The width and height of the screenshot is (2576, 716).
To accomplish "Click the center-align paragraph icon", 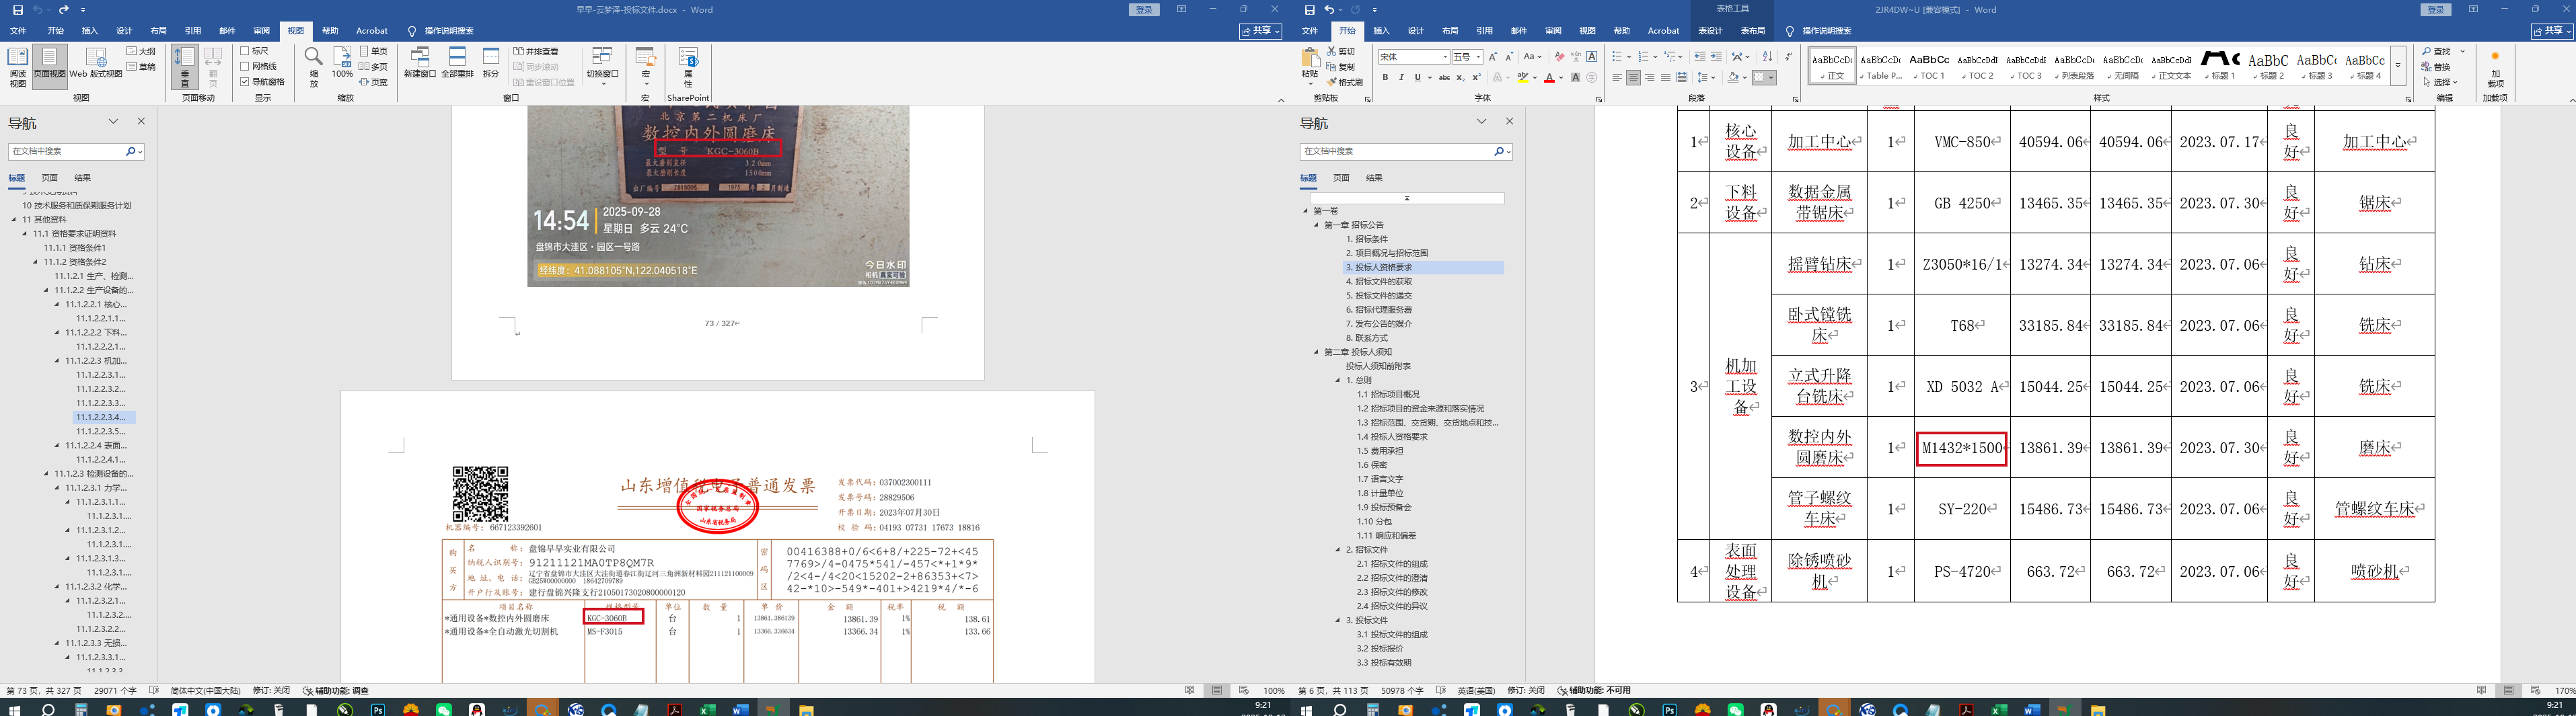I will point(1633,77).
